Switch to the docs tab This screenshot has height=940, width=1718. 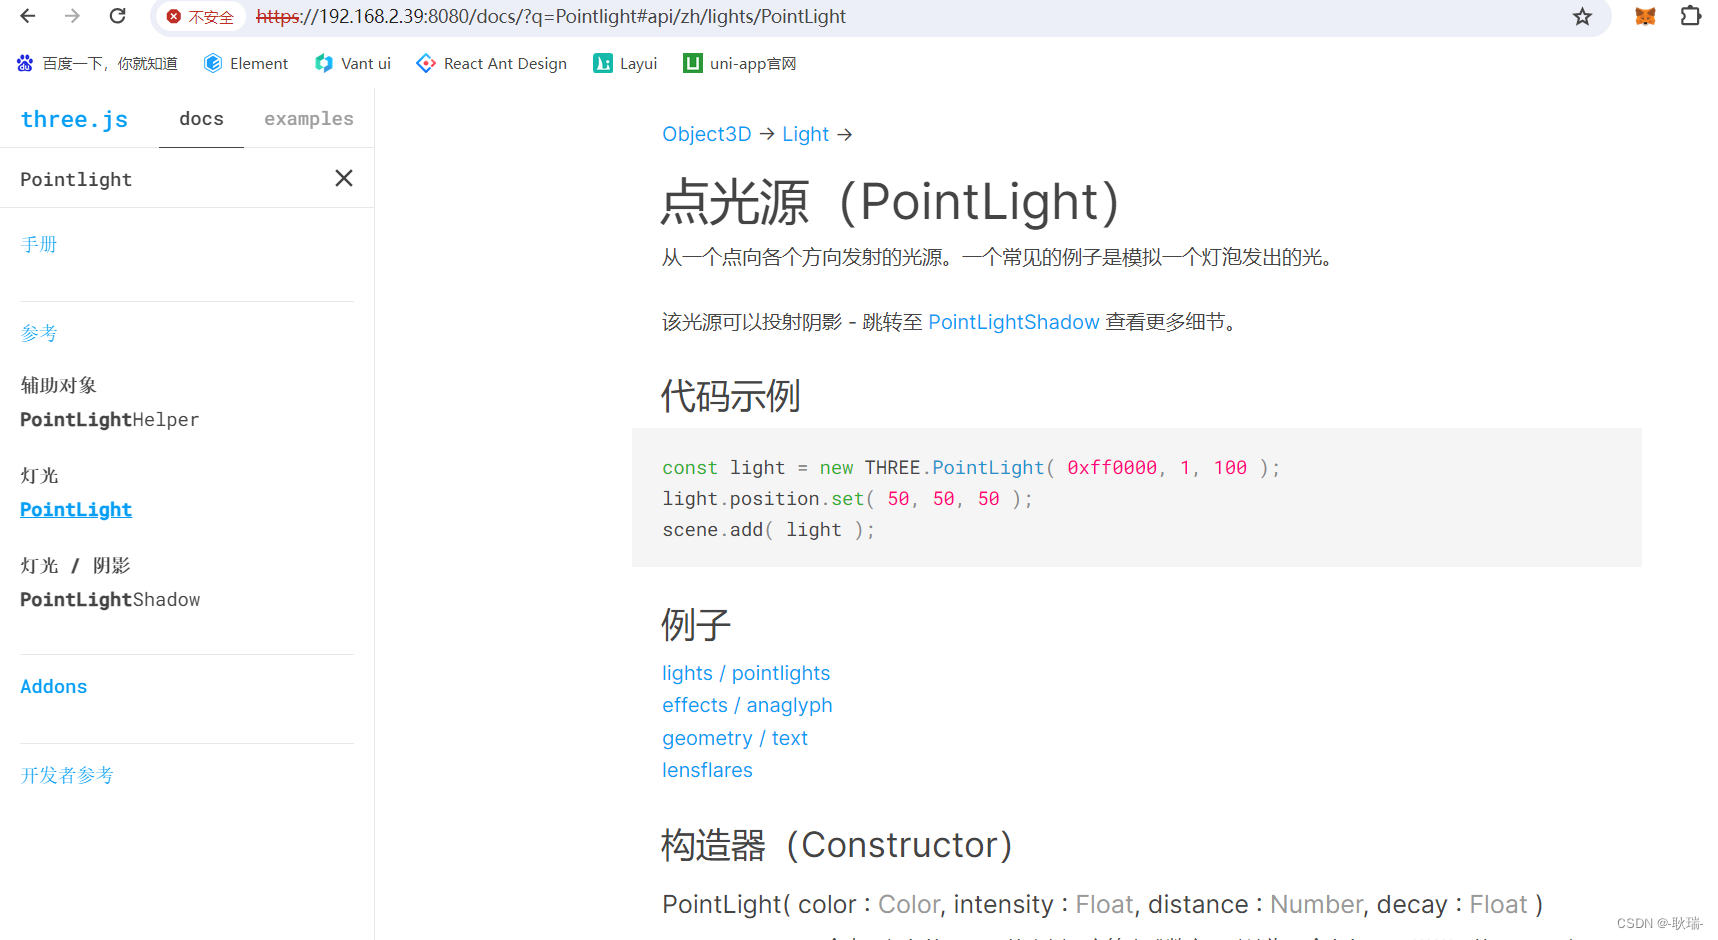click(x=201, y=119)
